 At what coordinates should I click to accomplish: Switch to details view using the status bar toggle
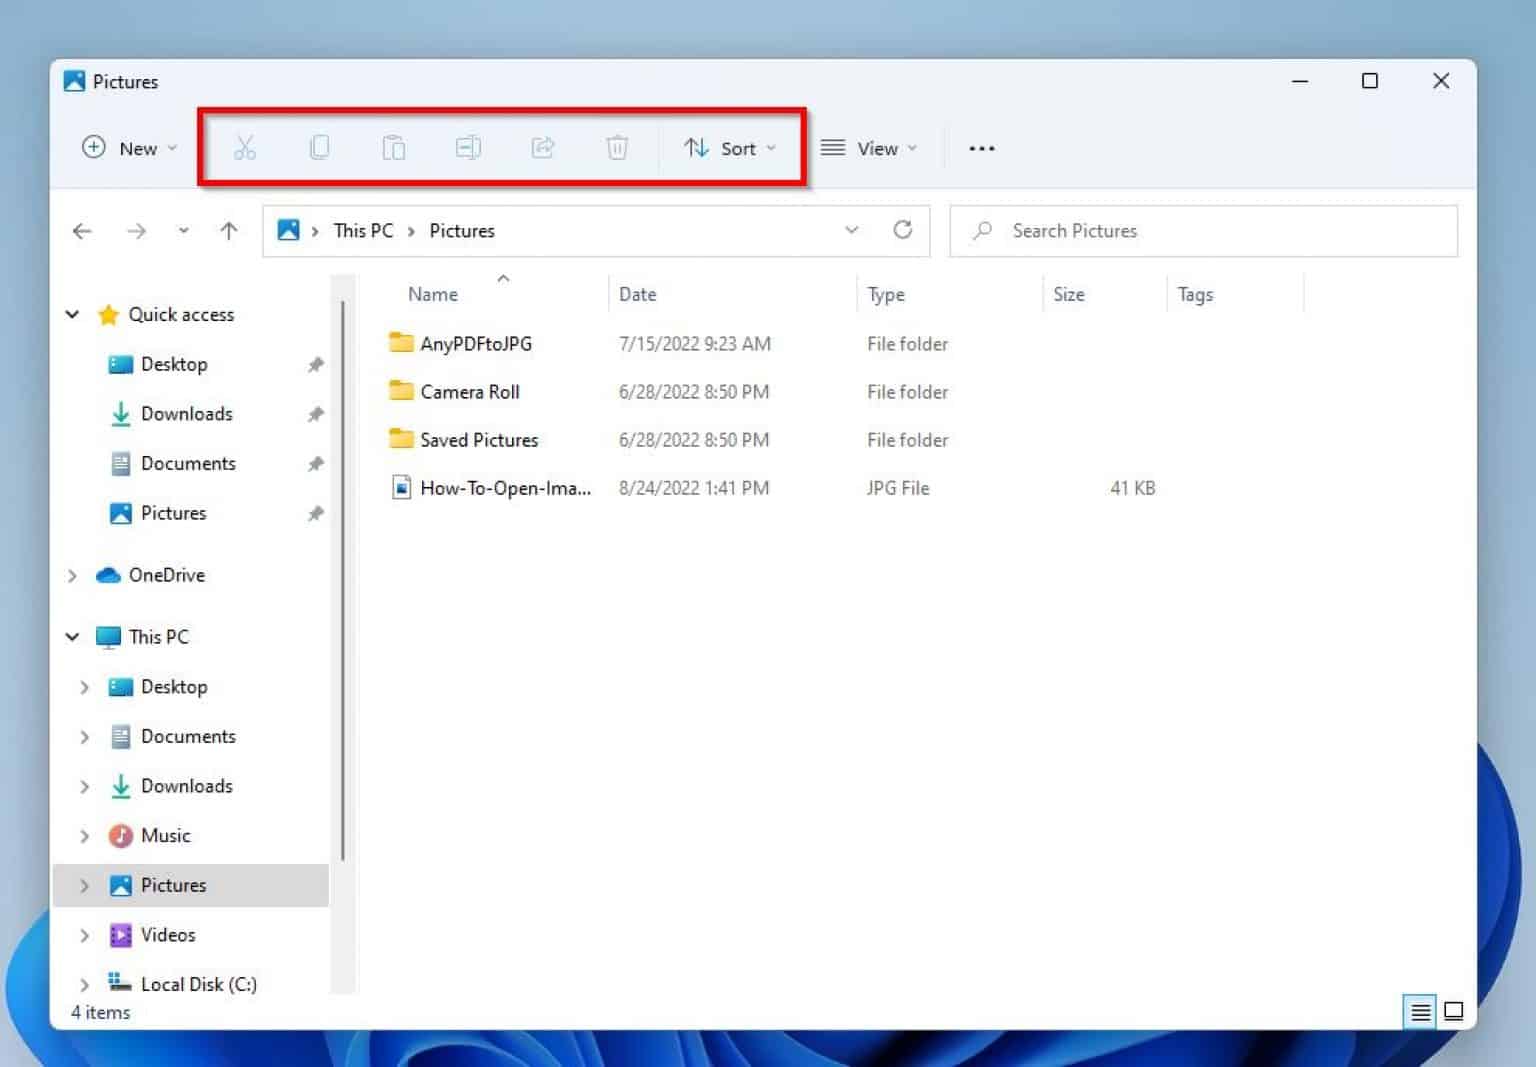pos(1419,1011)
